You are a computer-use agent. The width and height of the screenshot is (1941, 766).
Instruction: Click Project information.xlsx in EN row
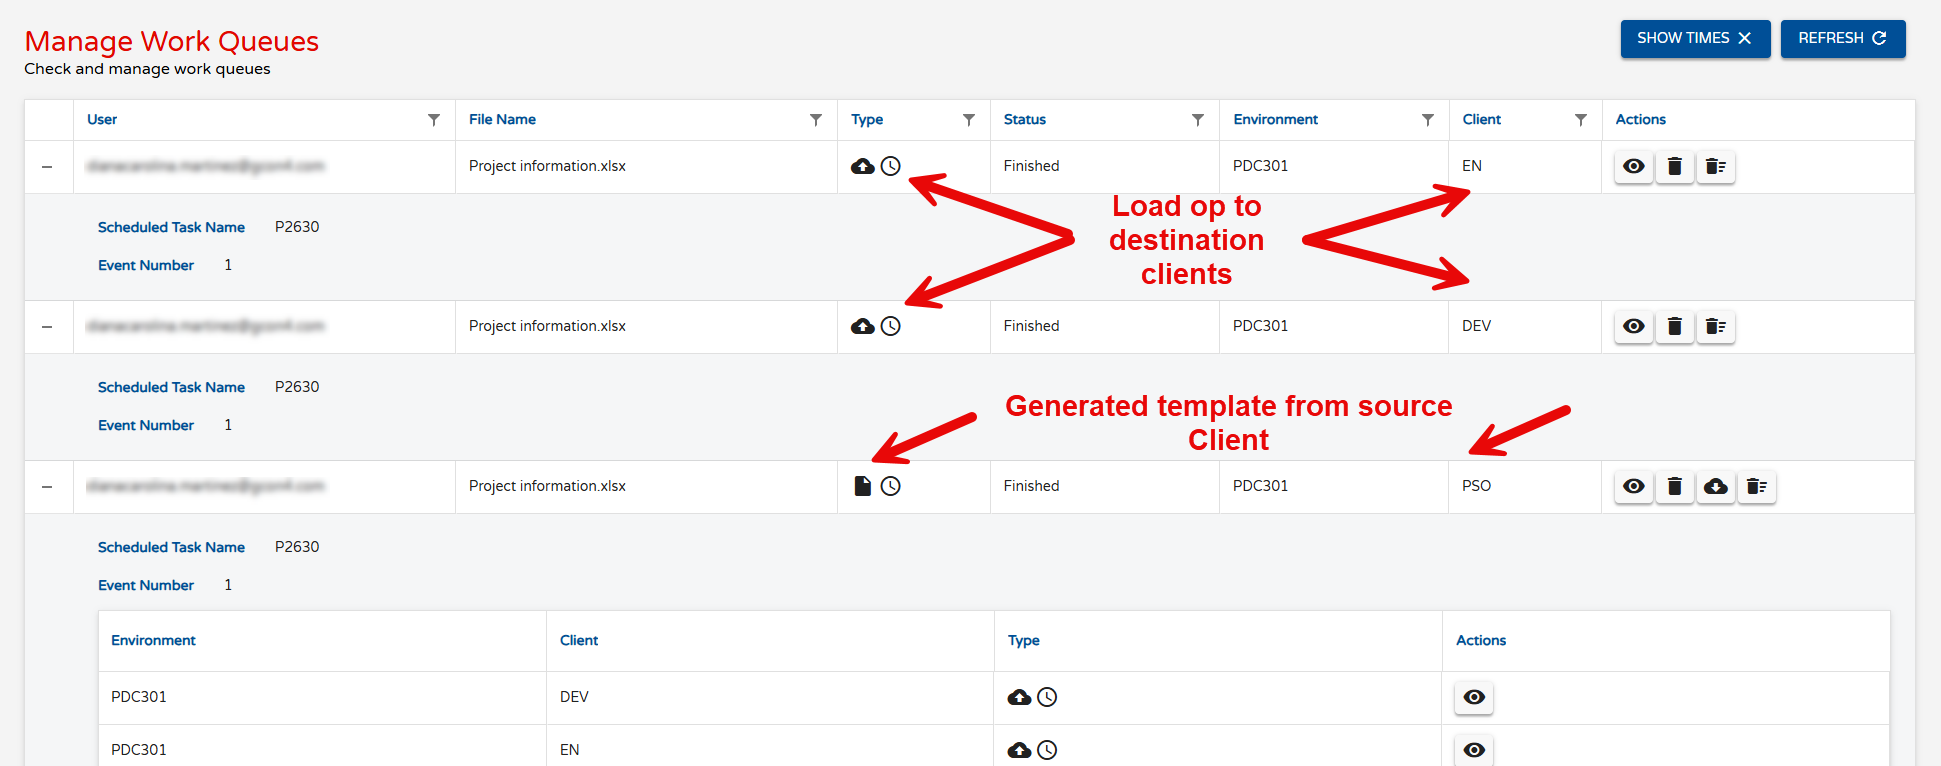pos(547,166)
